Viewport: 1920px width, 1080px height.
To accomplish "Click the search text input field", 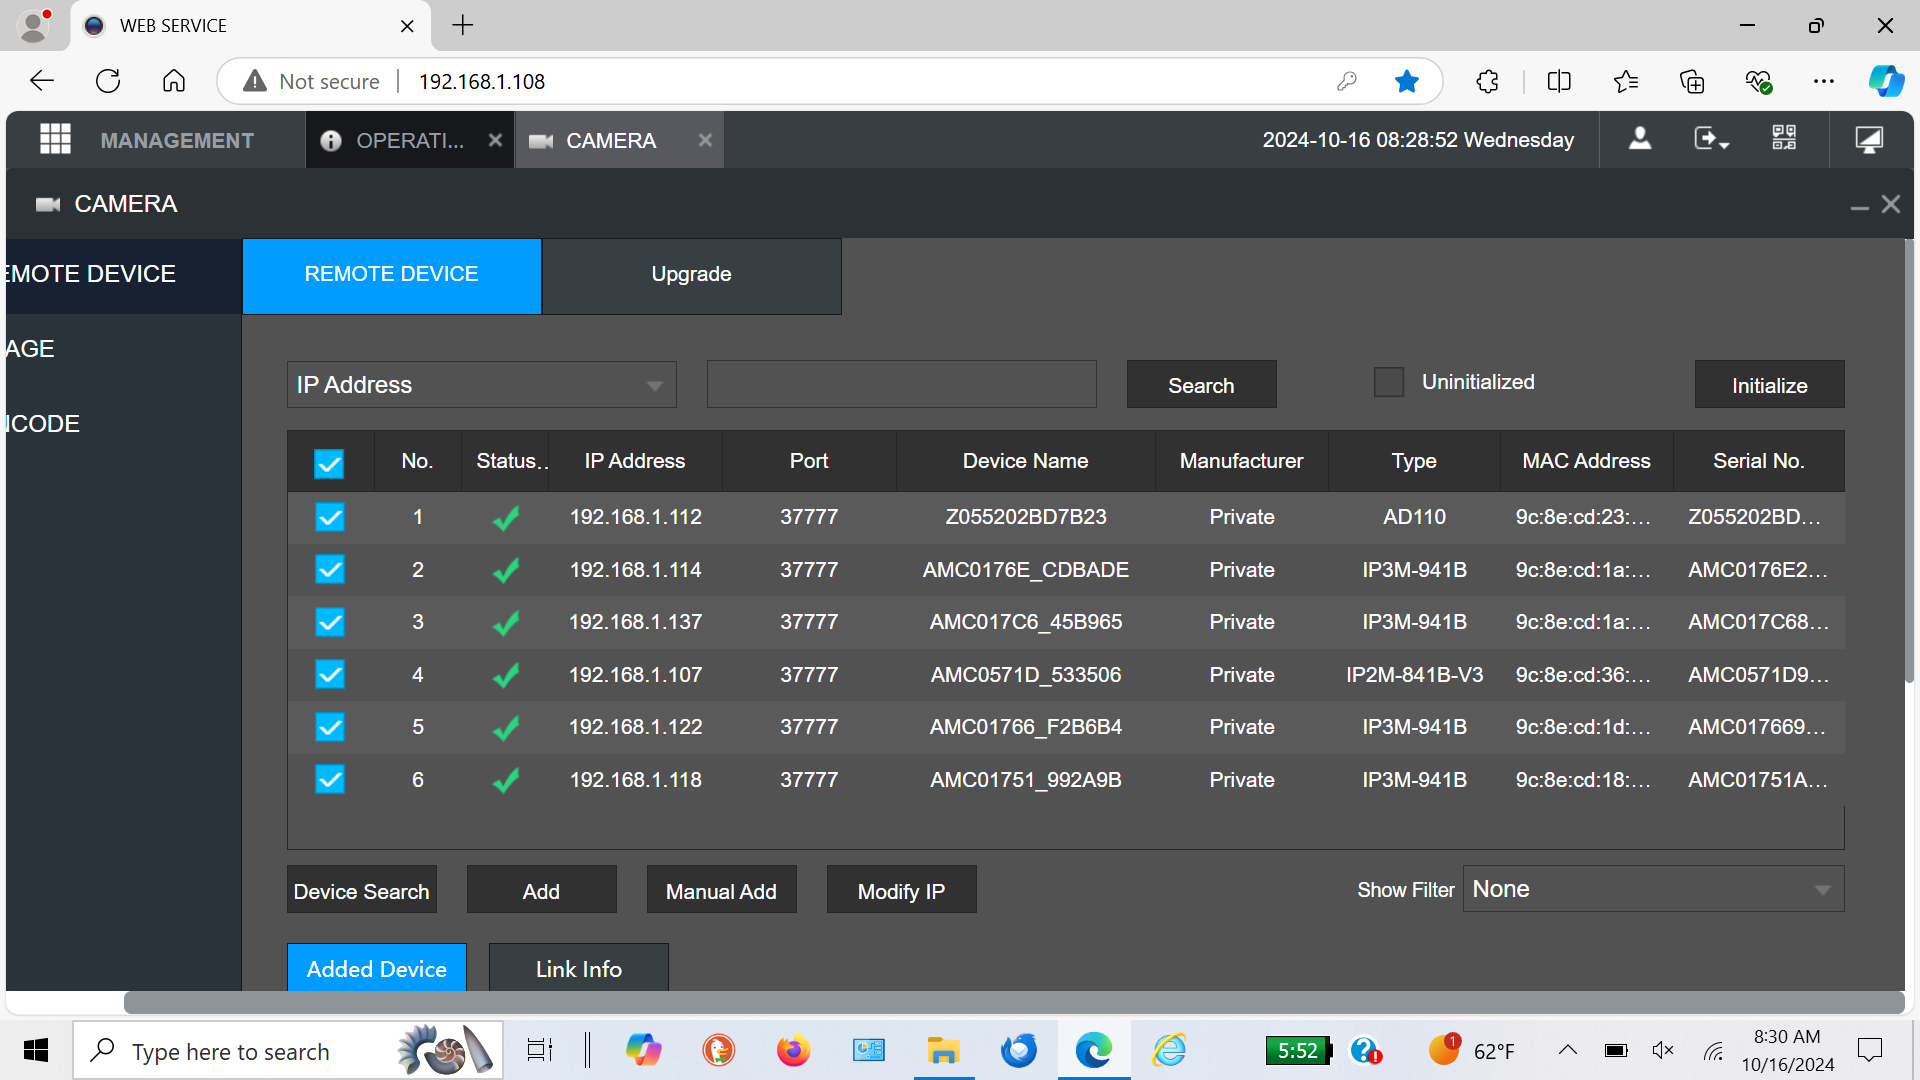I will click(x=901, y=385).
